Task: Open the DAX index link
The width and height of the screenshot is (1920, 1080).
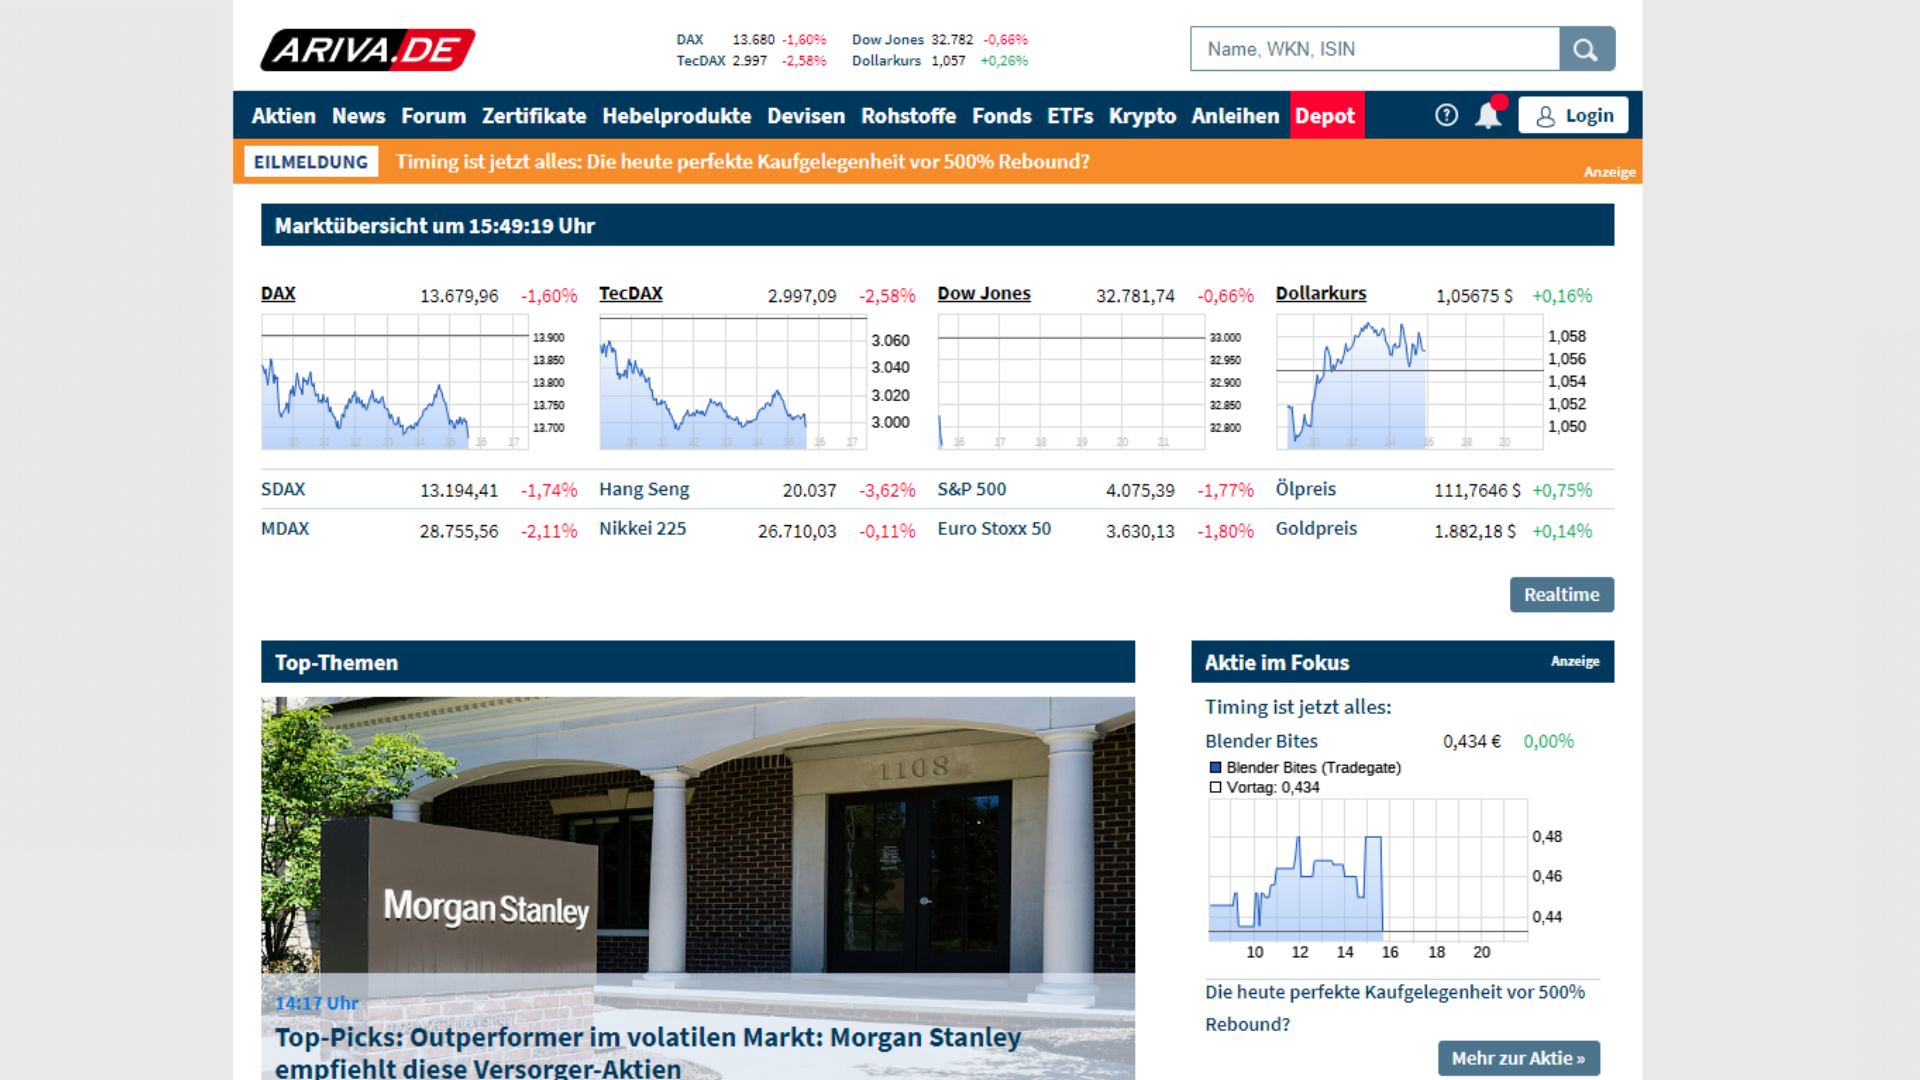Action: [x=278, y=294]
